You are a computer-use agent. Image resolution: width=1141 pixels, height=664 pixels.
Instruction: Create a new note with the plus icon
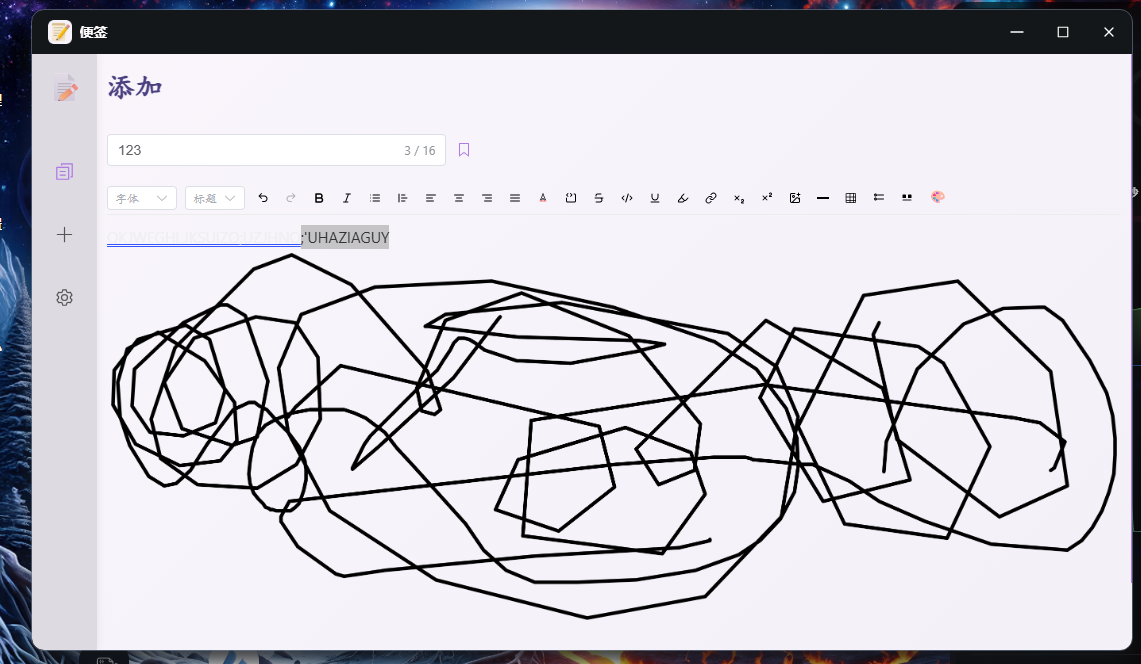coord(64,234)
